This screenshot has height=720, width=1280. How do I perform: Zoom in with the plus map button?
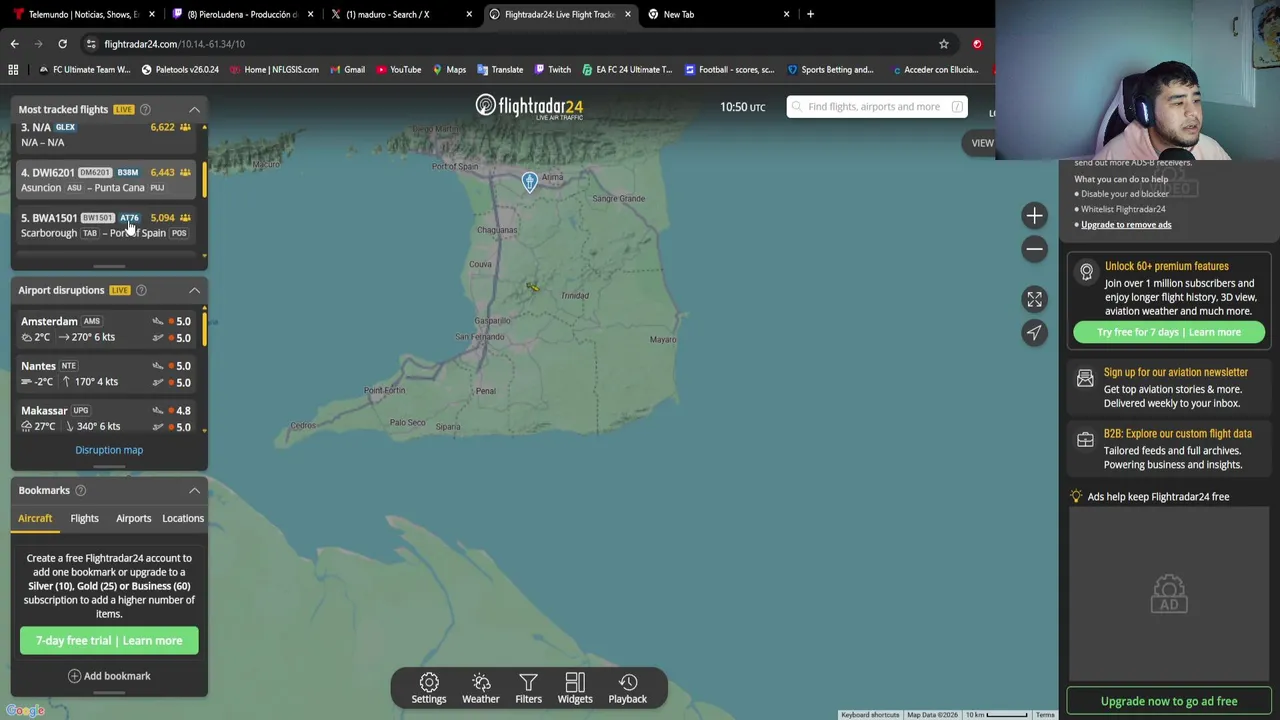coord(1034,215)
